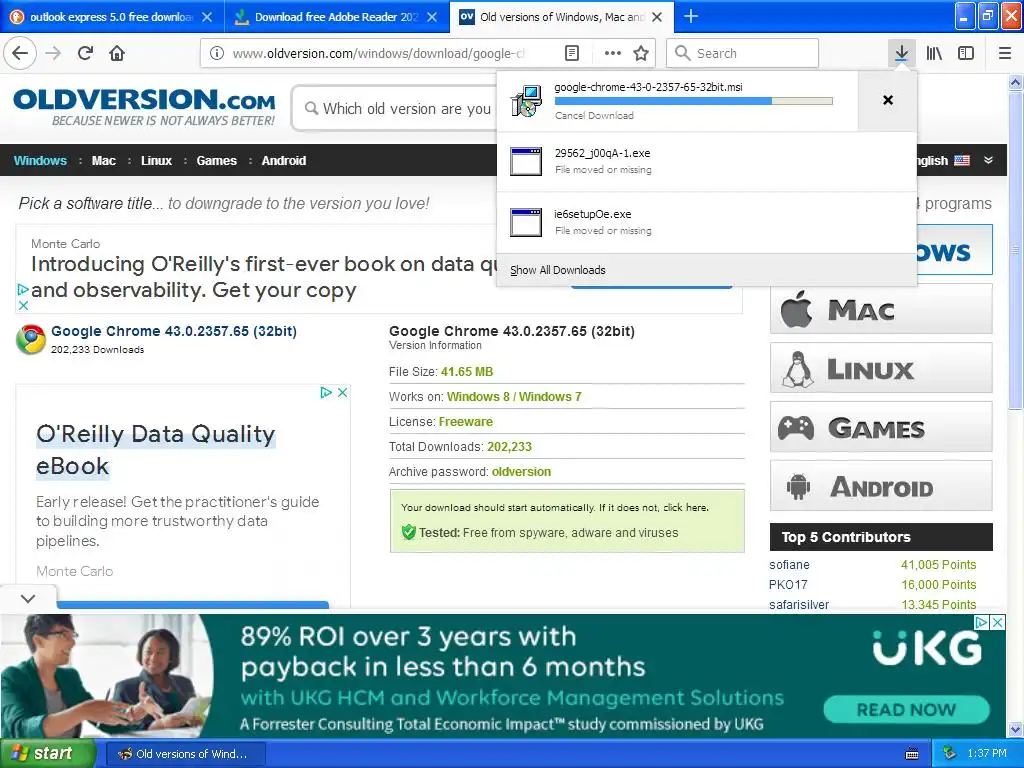
Task: Click the 1:37 PM taskbar clock
Action: click(987, 754)
